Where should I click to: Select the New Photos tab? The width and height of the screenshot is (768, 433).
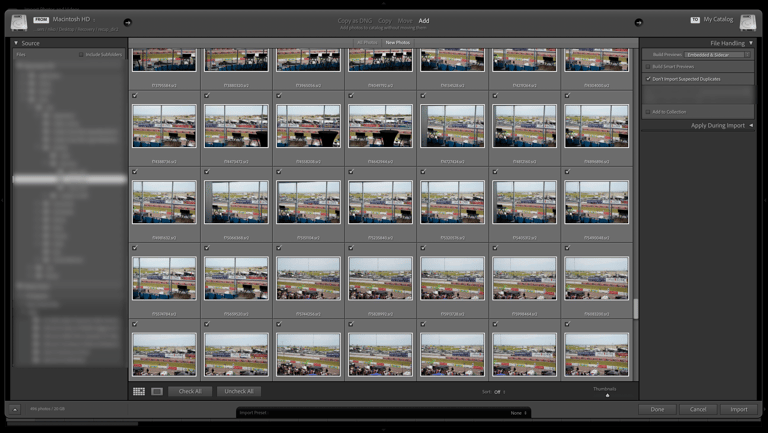[397, 43]
